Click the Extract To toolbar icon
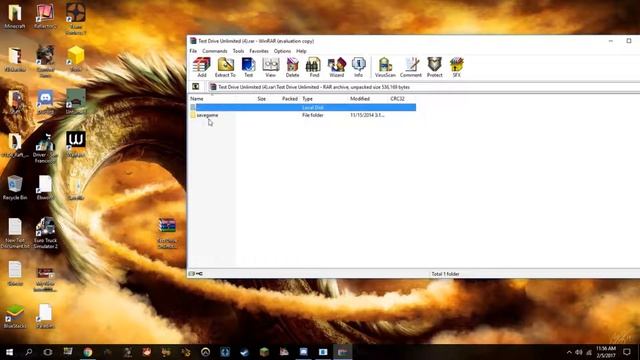 225,67
